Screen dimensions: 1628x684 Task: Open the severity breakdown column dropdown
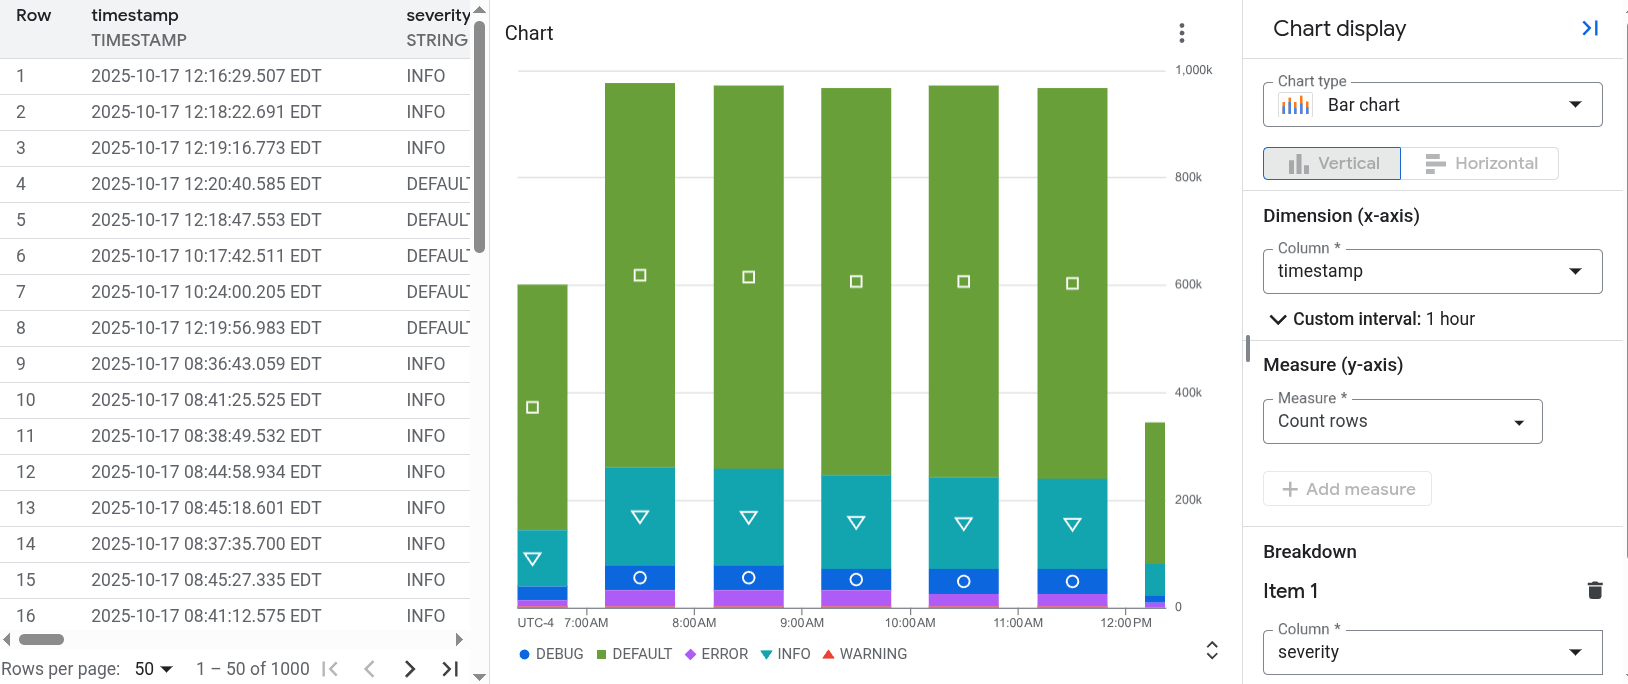click(x=1577, y=651)
